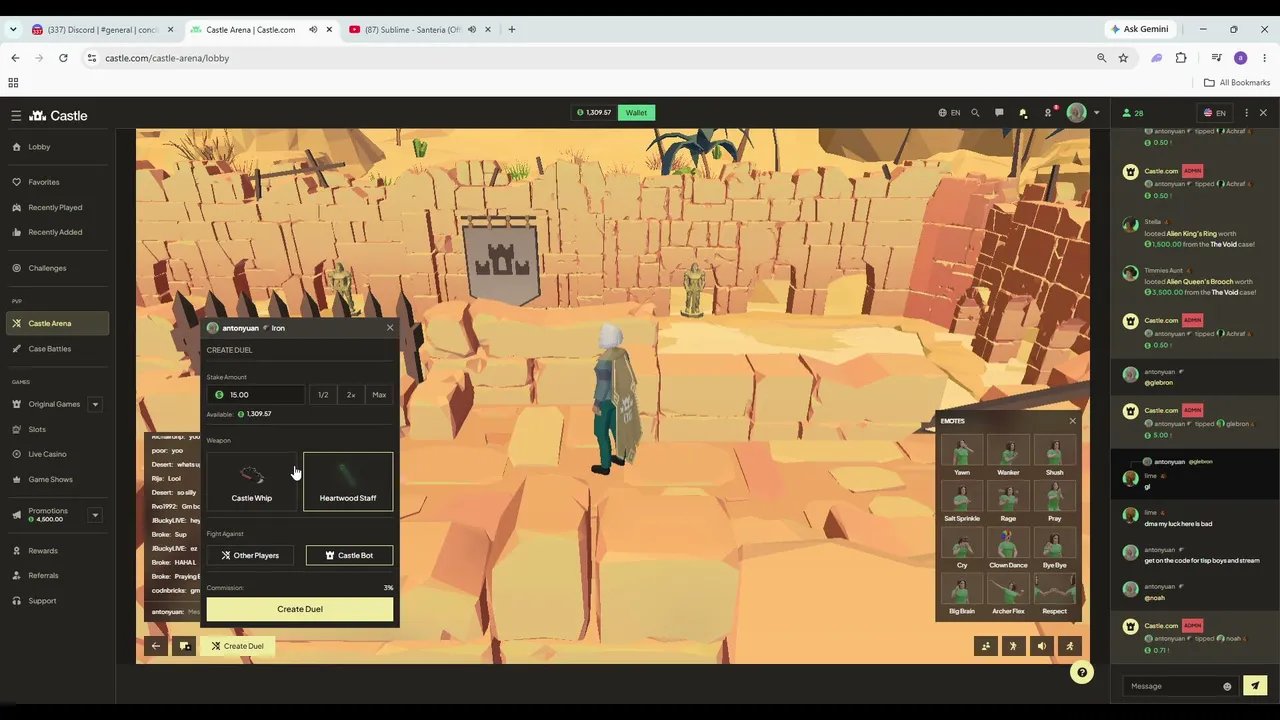
Task: Halve the stake with 1/2 button
Action: click(x=323, y=395)
